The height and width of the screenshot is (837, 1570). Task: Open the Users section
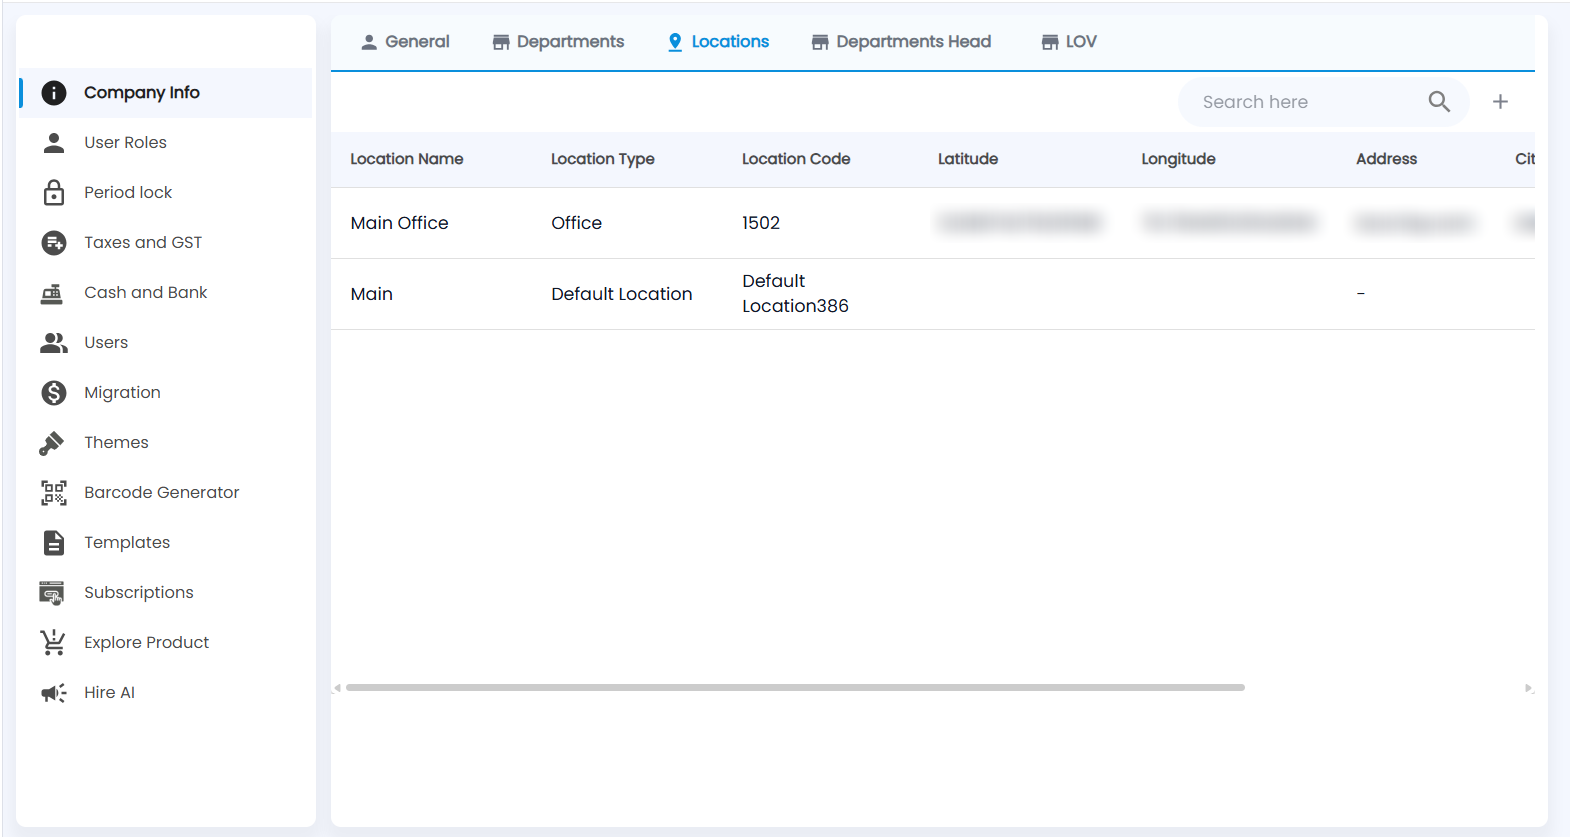point(166,343)
